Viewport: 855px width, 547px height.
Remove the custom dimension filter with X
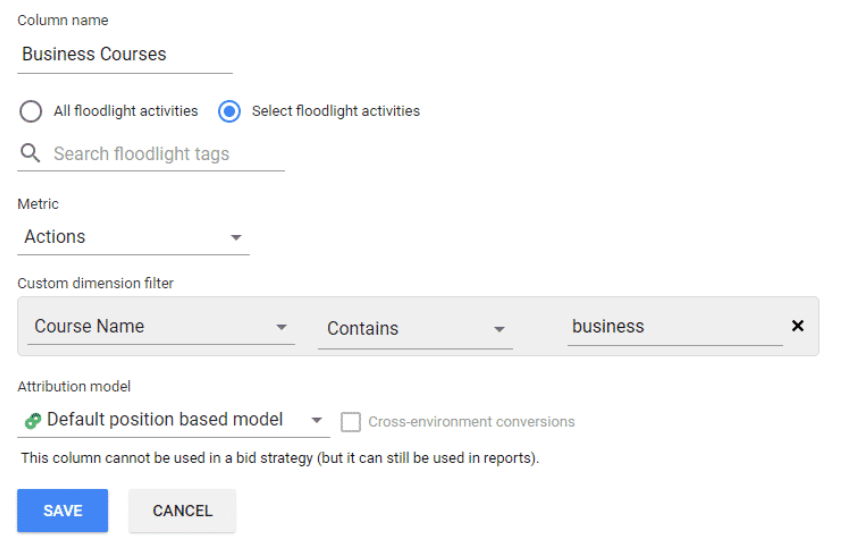[798, 326]
